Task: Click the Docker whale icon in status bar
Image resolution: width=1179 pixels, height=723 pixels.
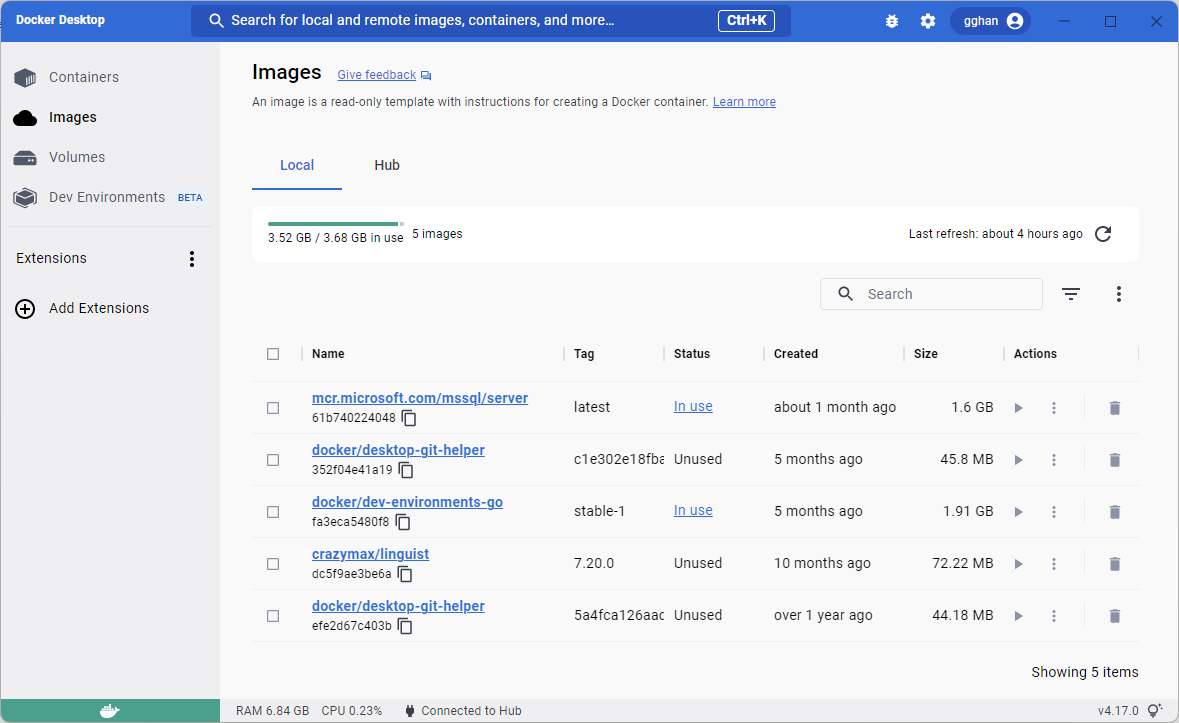Action: click(110, 711)
